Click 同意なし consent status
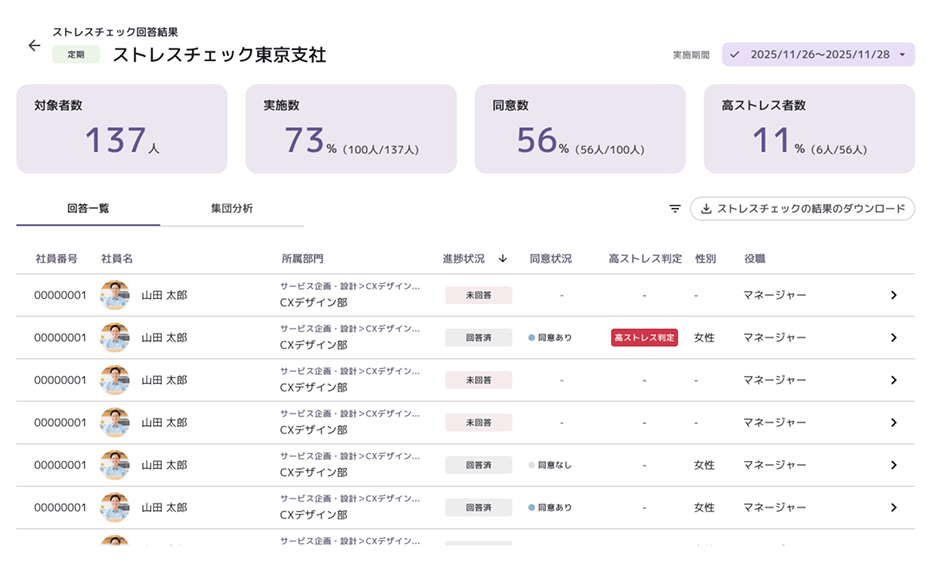This screenshot has width=930, height=568. (x=550, y=465)
